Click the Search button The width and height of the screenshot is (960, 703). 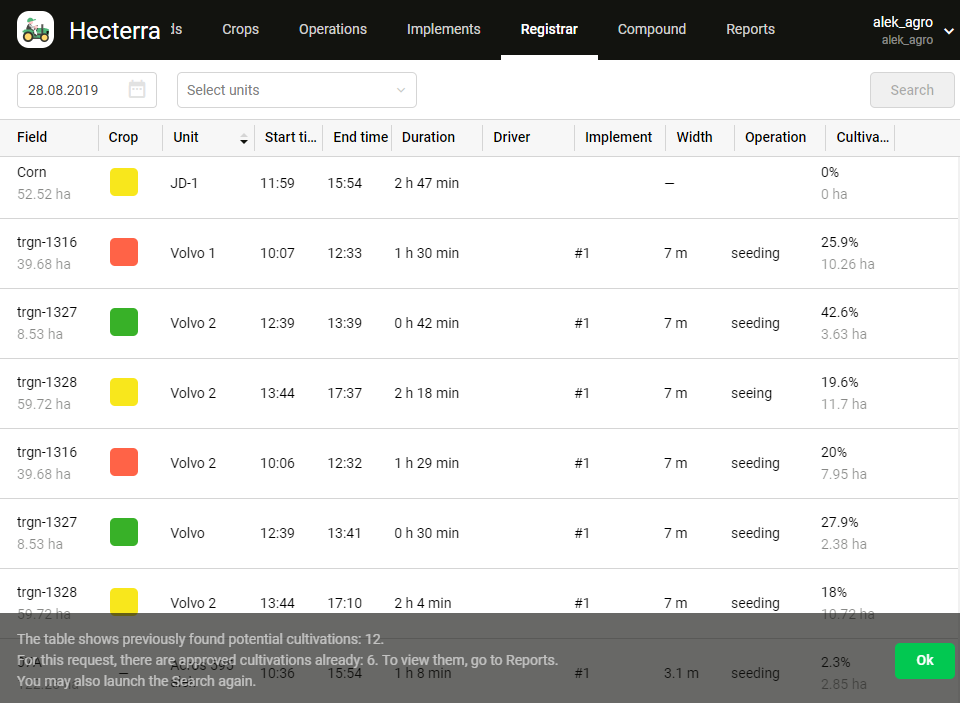coord(911,90)
